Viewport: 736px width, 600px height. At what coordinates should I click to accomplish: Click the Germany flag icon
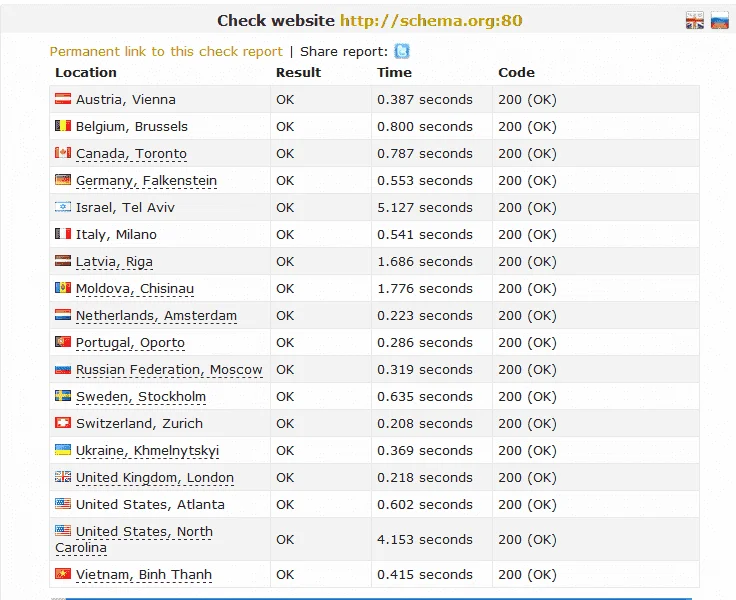click(x=63, y=180)
